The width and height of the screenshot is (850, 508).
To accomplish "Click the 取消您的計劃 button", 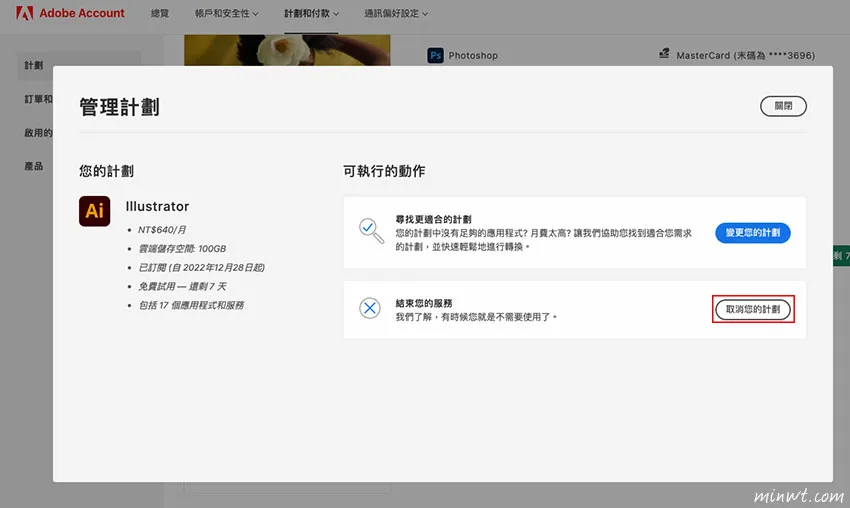I will pyautogui.click(x=753, y=310).
